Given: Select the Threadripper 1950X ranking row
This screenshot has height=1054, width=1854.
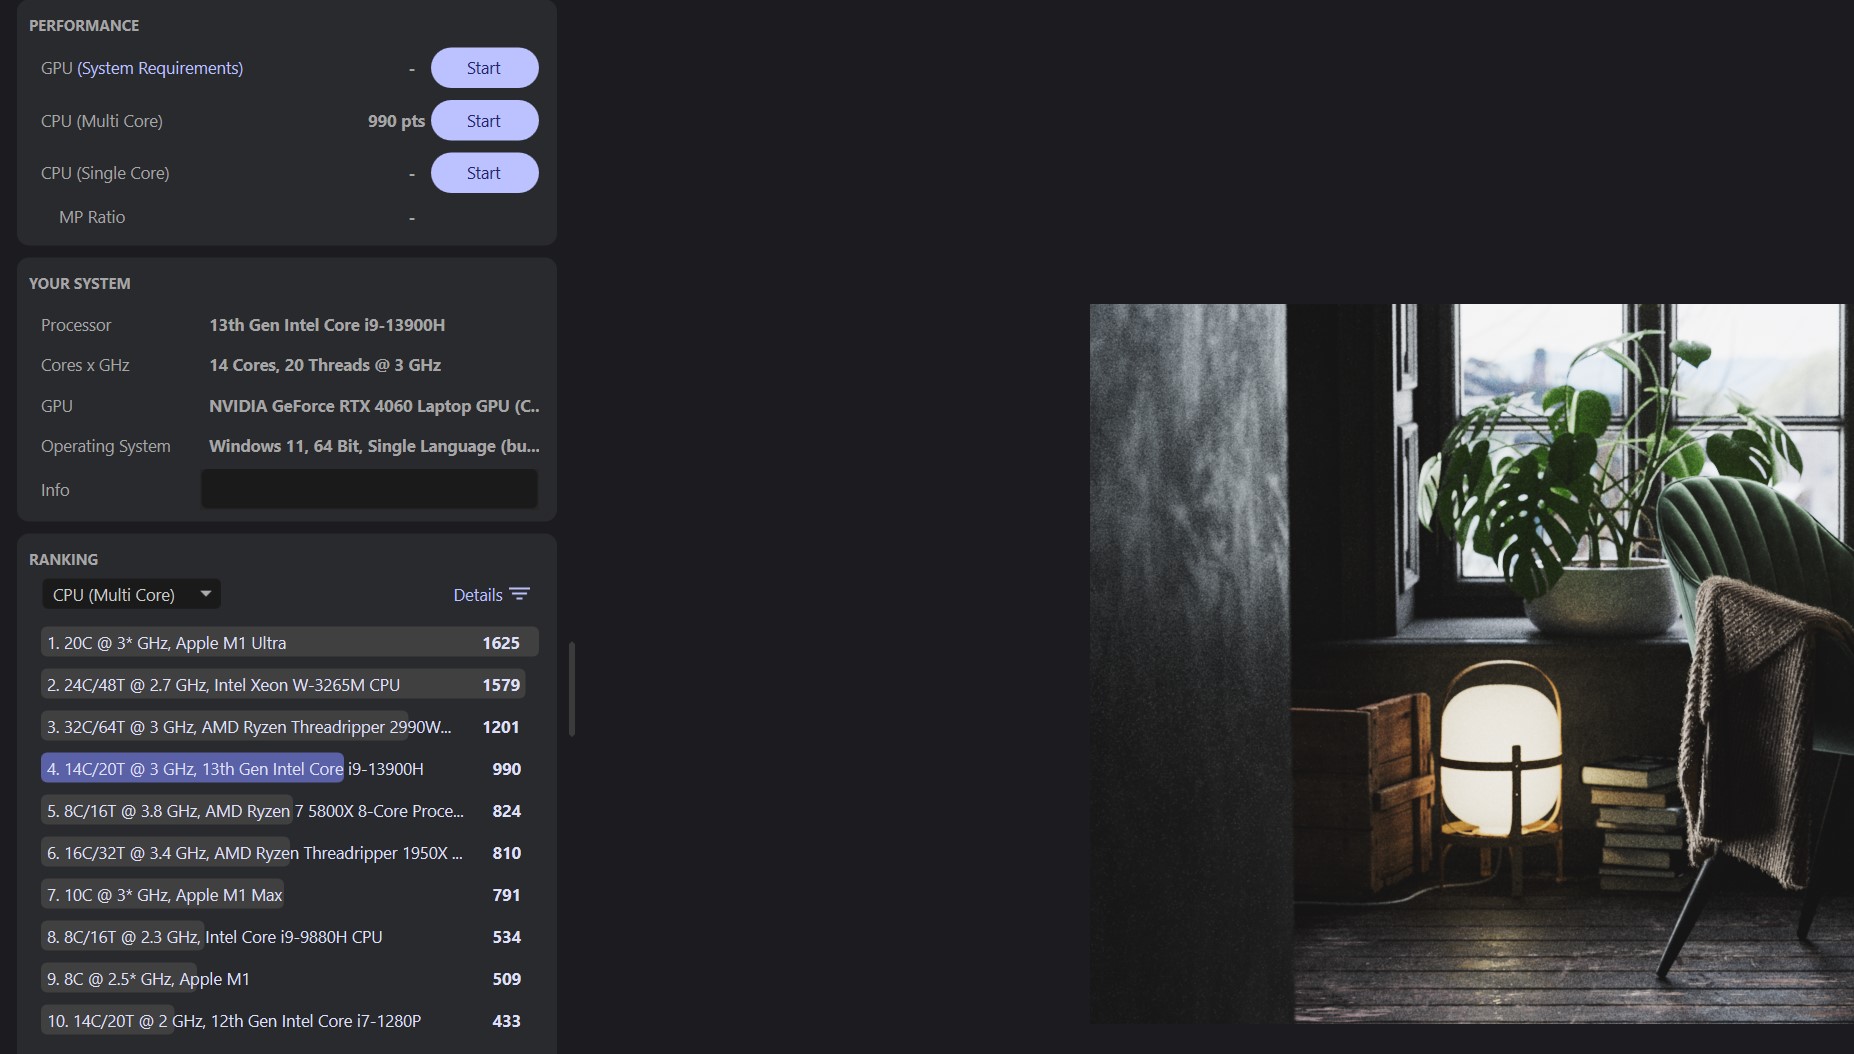Looking at the screenshot, I should [289, 853].
